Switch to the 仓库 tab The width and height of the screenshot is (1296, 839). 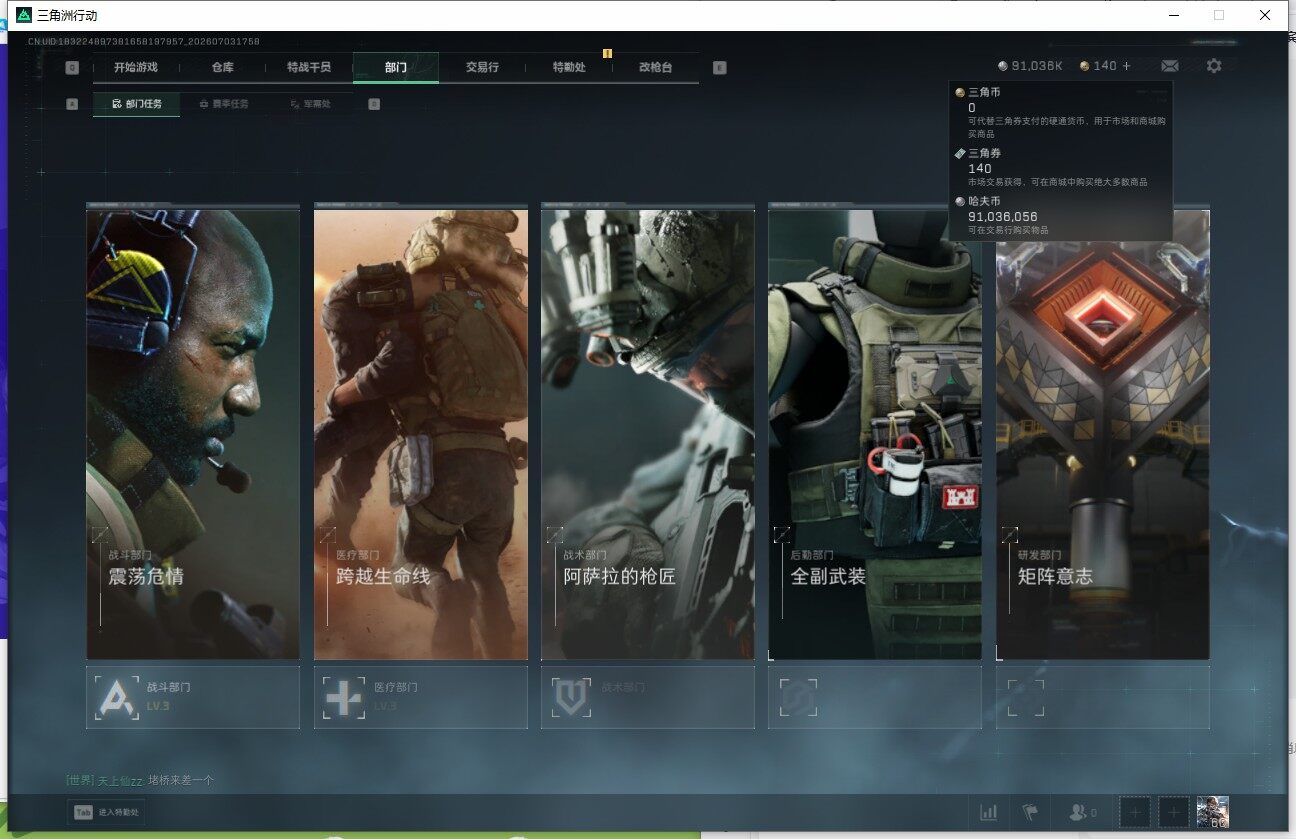tap(222, 67)
